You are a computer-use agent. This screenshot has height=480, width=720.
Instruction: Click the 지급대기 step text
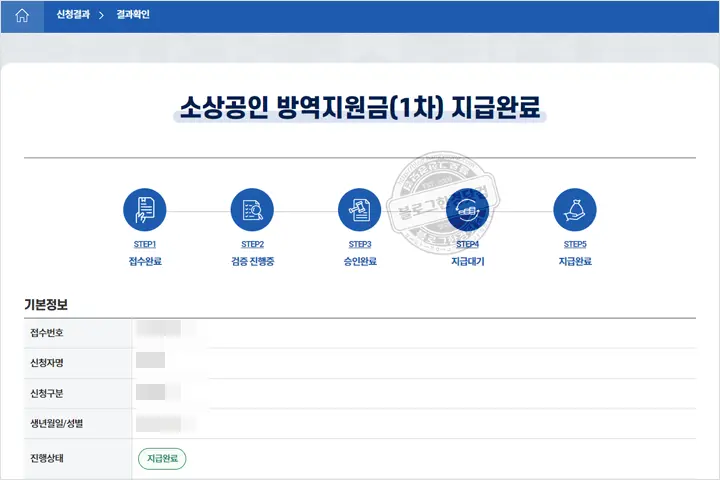467,261
